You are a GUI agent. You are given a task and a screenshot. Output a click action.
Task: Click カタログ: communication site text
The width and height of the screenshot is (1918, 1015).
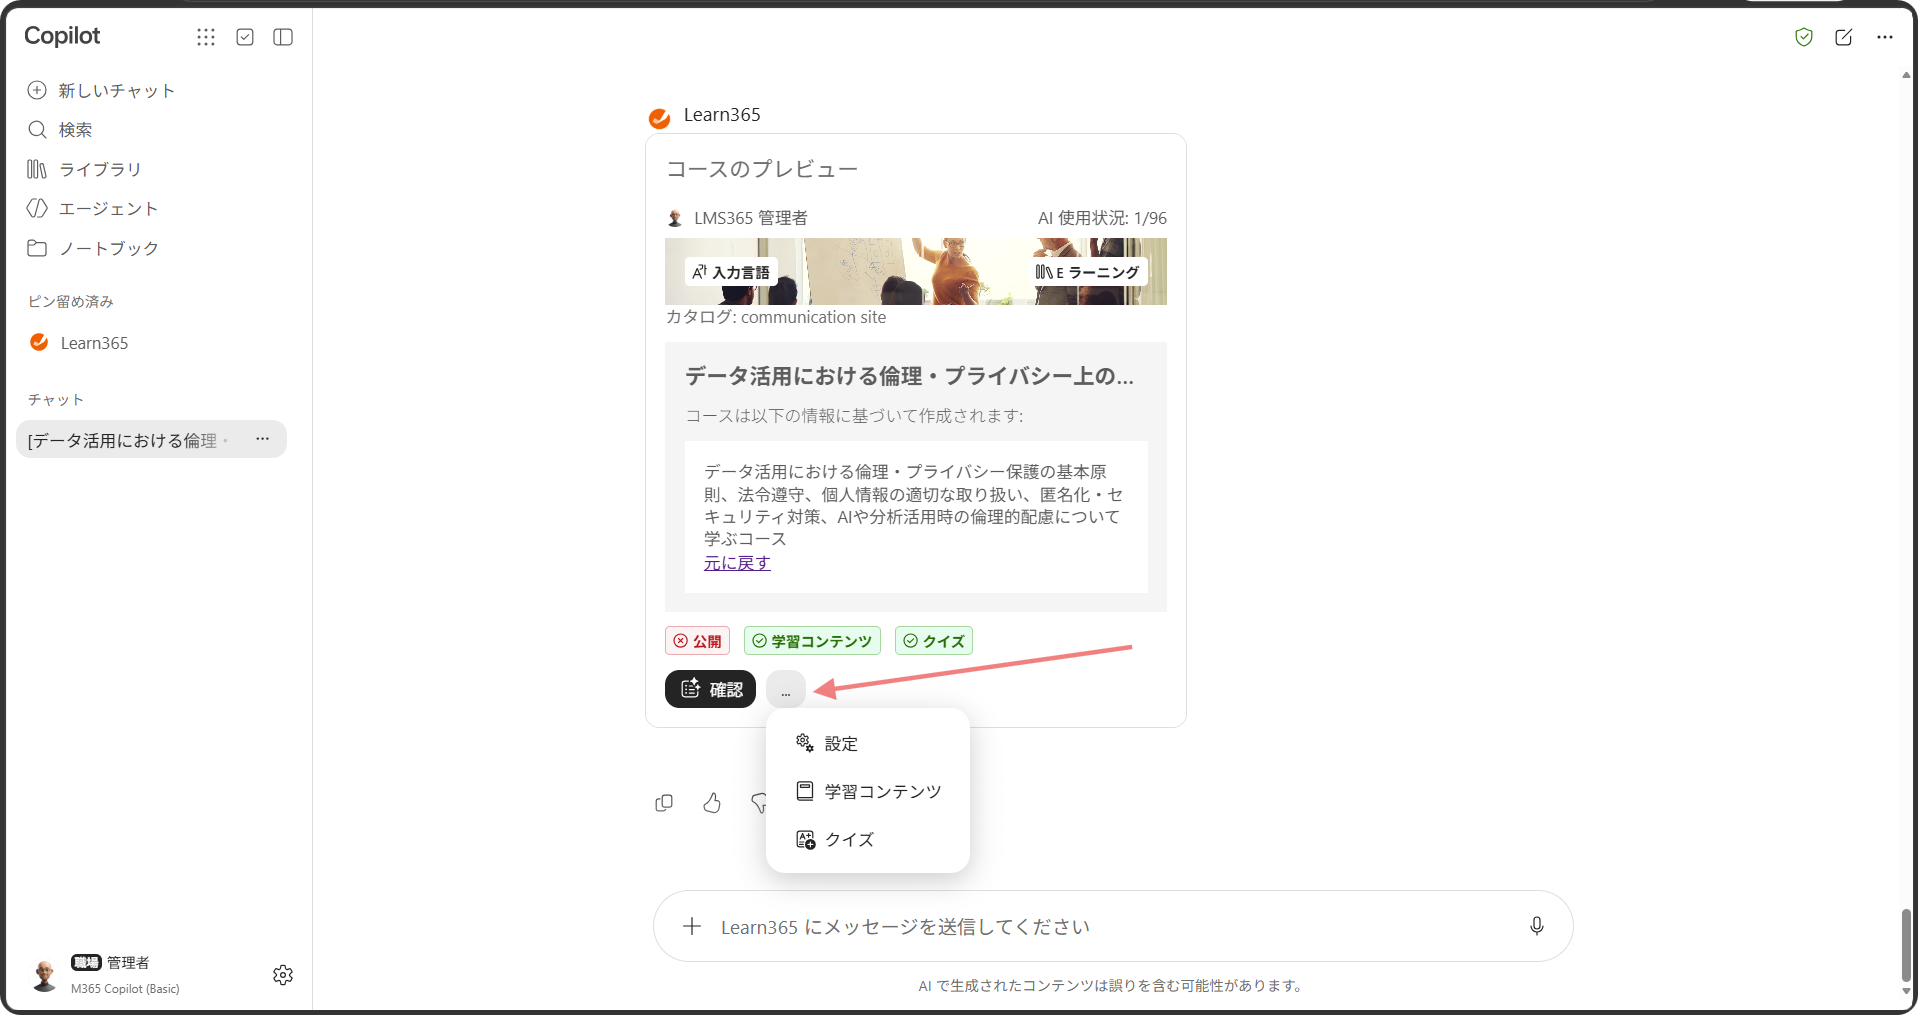pos(776,317)
